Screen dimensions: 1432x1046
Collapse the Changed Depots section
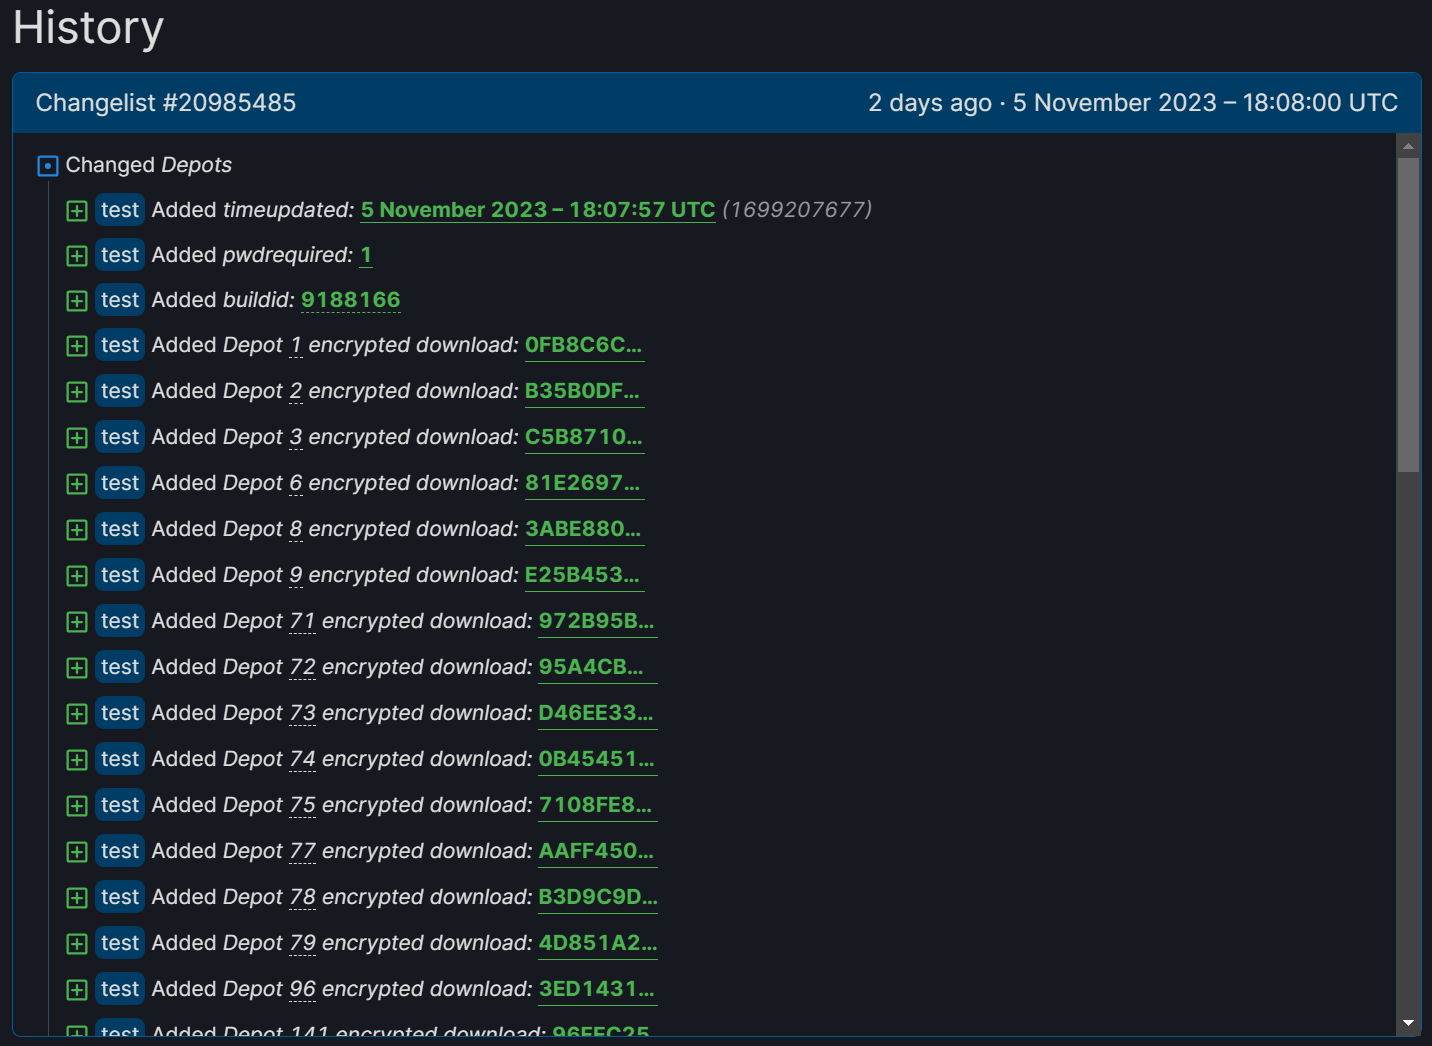pos(48,166)
